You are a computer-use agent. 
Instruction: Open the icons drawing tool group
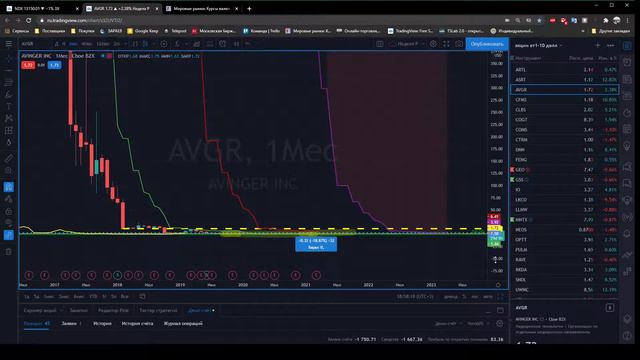point(9,142)
